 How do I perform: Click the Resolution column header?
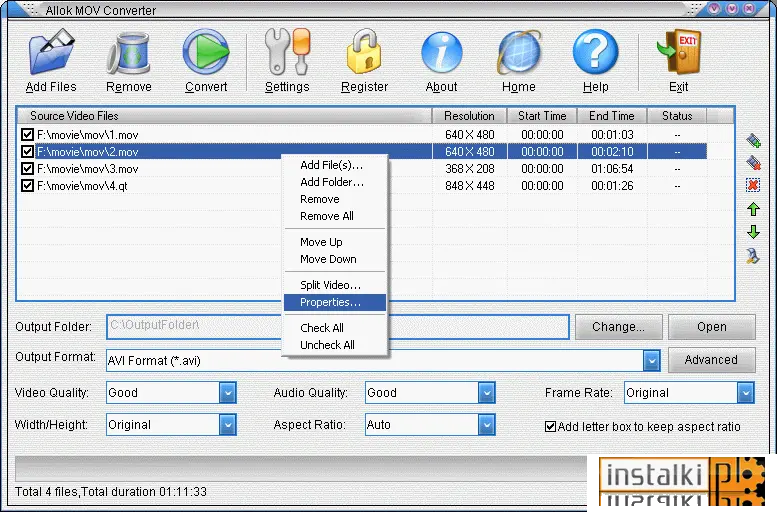click(x=469, y=115)
